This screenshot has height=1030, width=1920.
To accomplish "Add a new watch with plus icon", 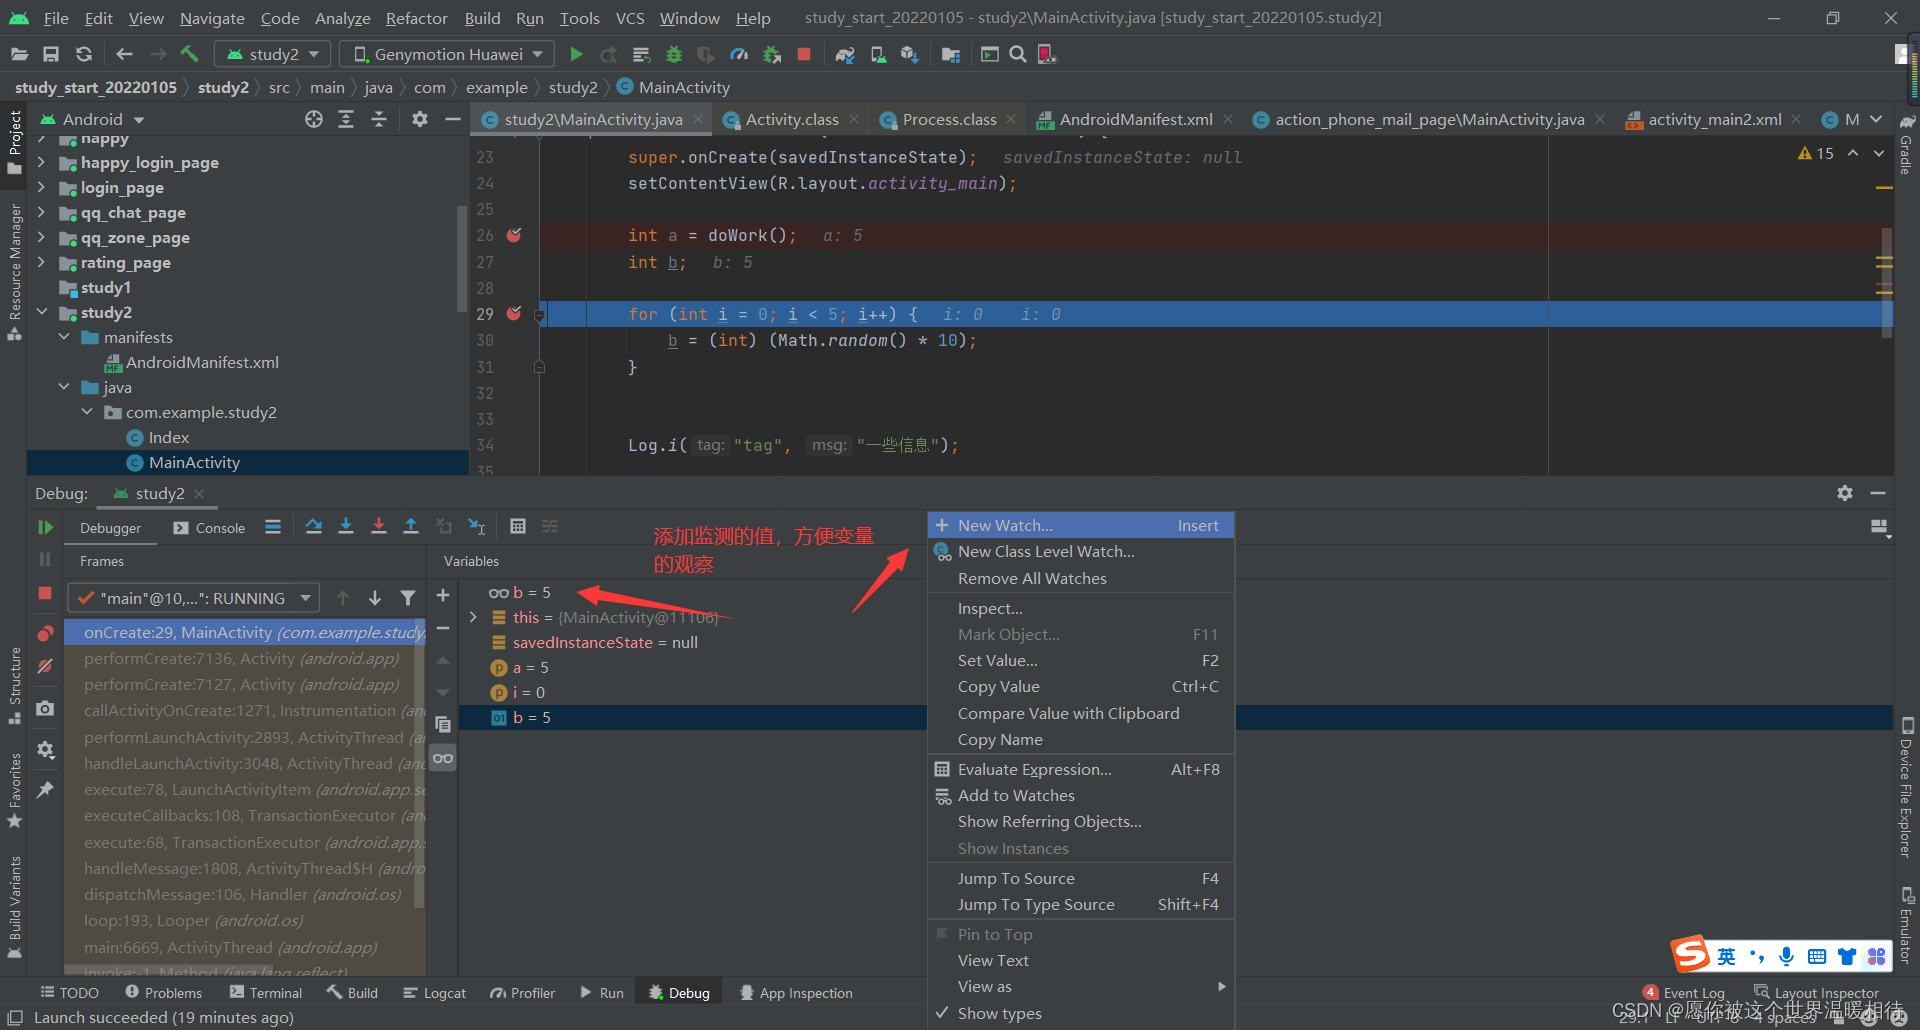I will (443, 595).
